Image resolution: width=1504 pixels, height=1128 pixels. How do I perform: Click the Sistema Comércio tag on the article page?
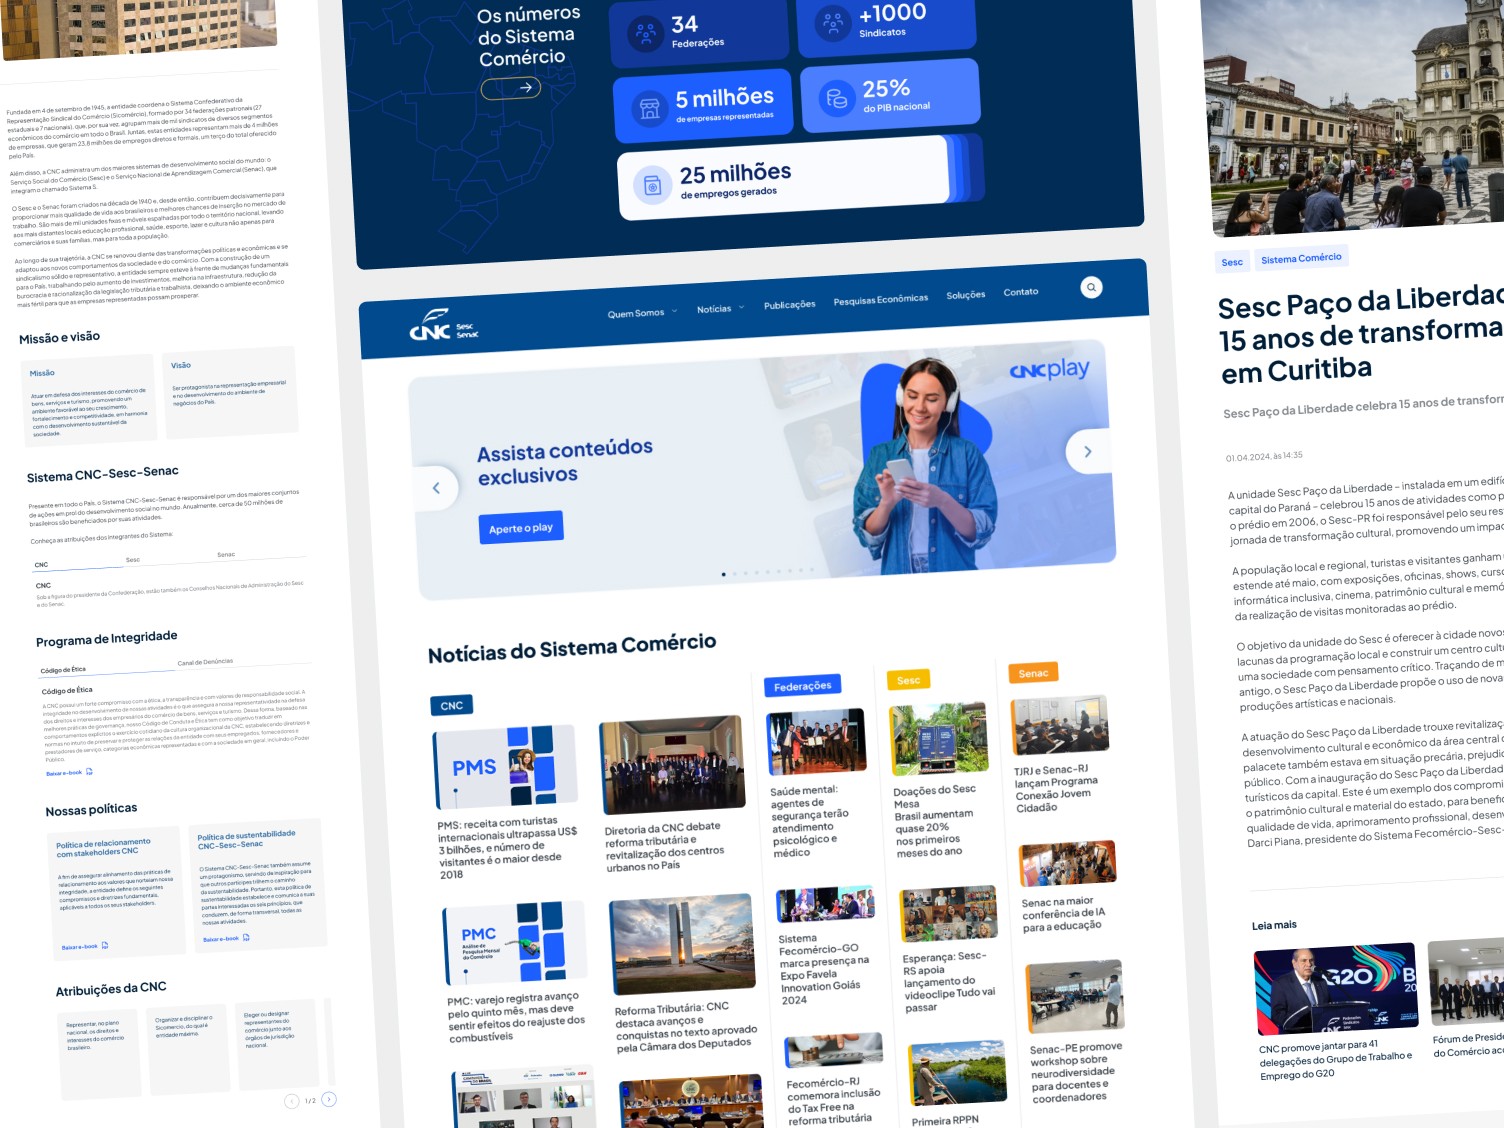click(x=1301, y=258)
